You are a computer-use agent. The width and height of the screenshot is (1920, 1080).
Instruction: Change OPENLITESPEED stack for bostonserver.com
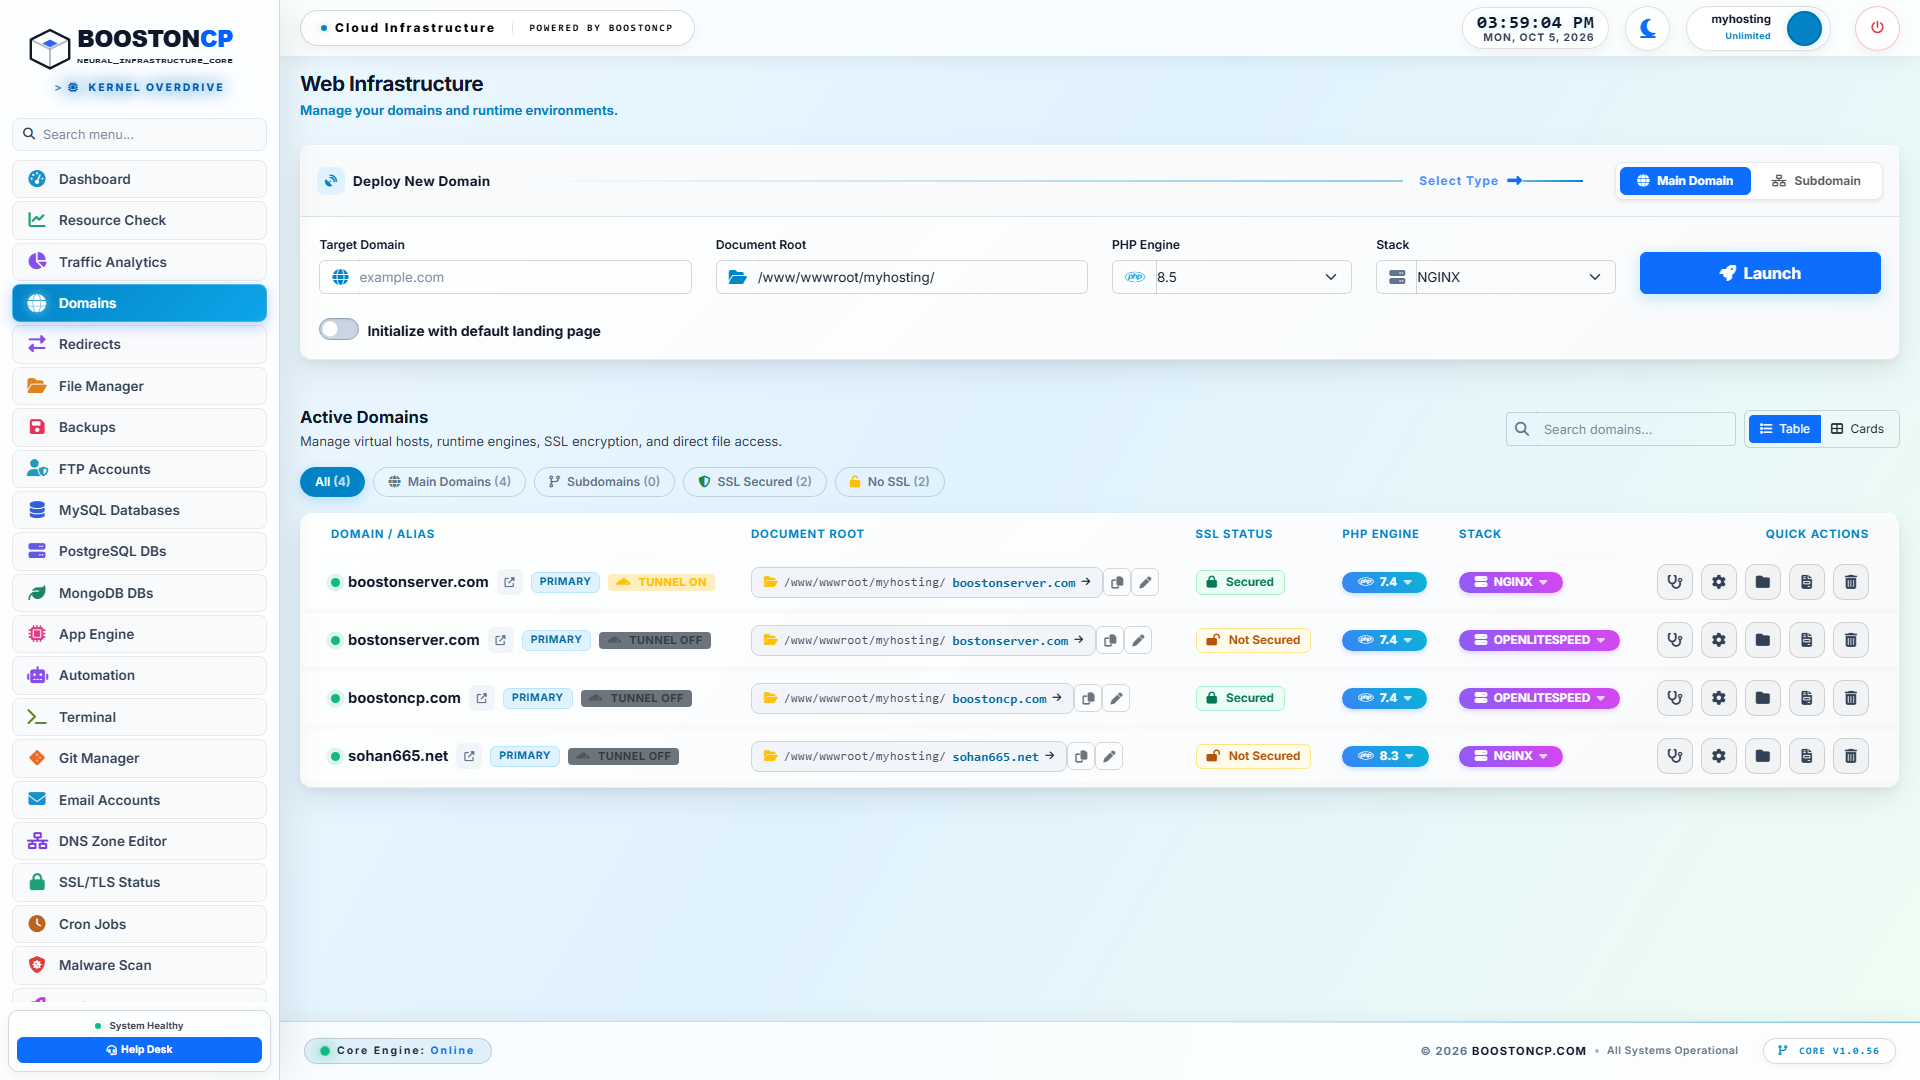[x=1539, y=640]
